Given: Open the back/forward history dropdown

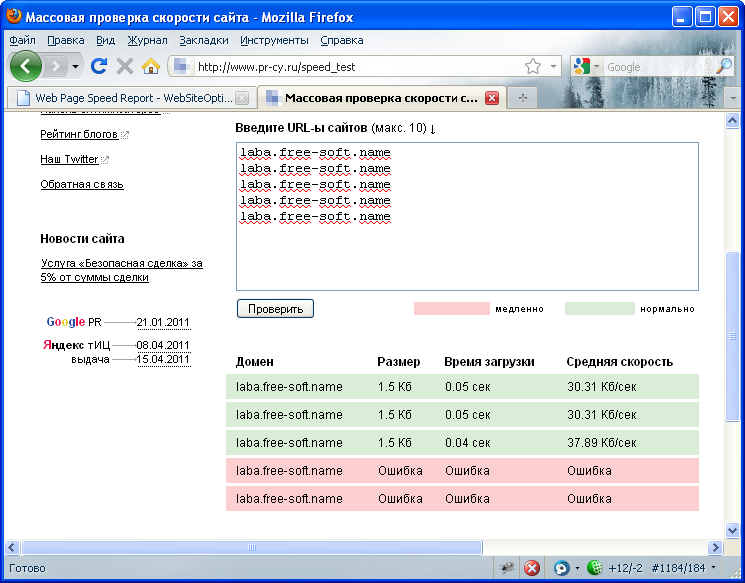Looking at the screenshot, I should pos(75,67).
